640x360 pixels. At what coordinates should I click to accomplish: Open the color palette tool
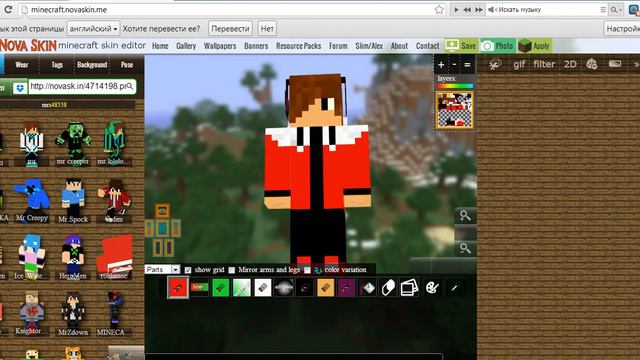(432, 288)
